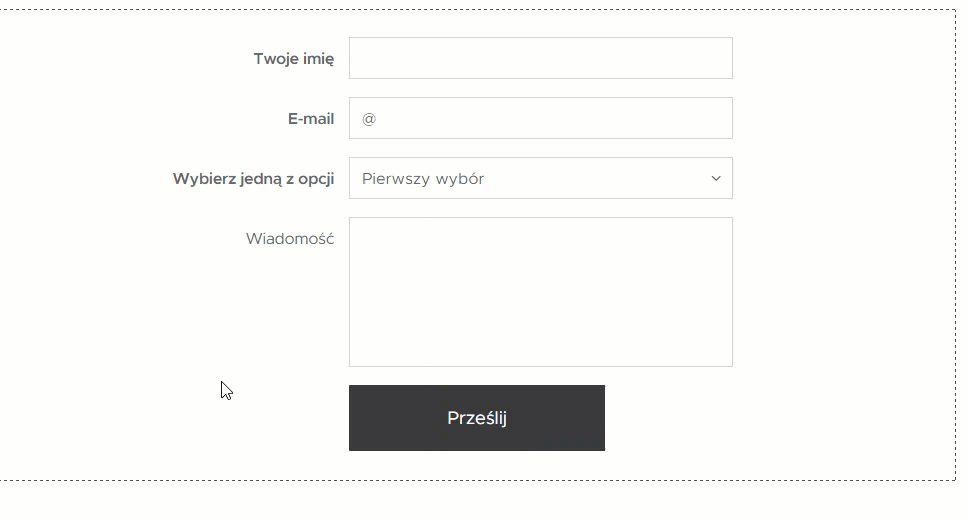Submit the form with the Prześlij button
968x518 pixels.
pyautogui.click(x=477, y=418)
